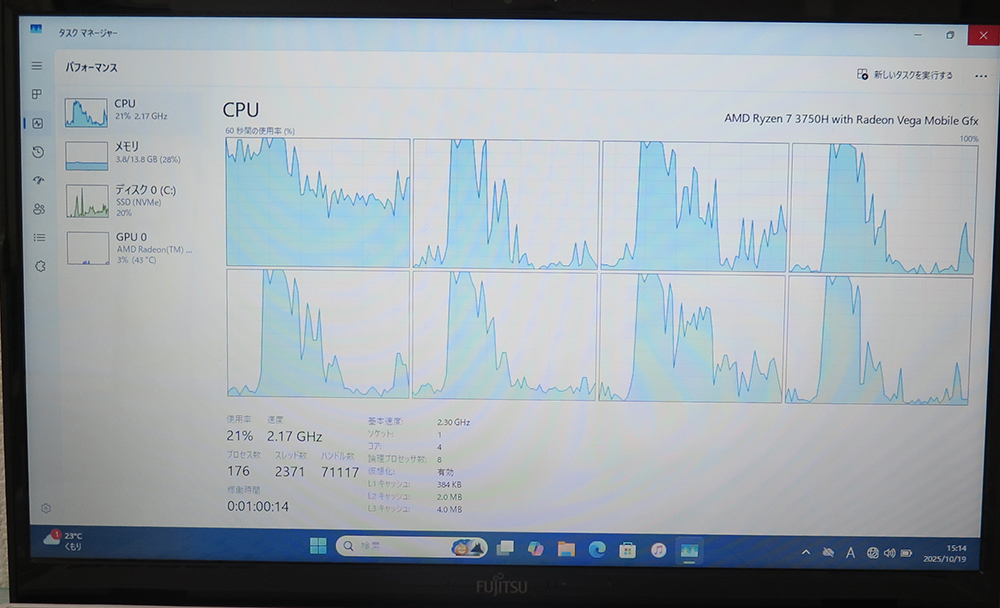Select the CPU performance item
Screen dimensions: 1000x608
click(x=132, y=112)
